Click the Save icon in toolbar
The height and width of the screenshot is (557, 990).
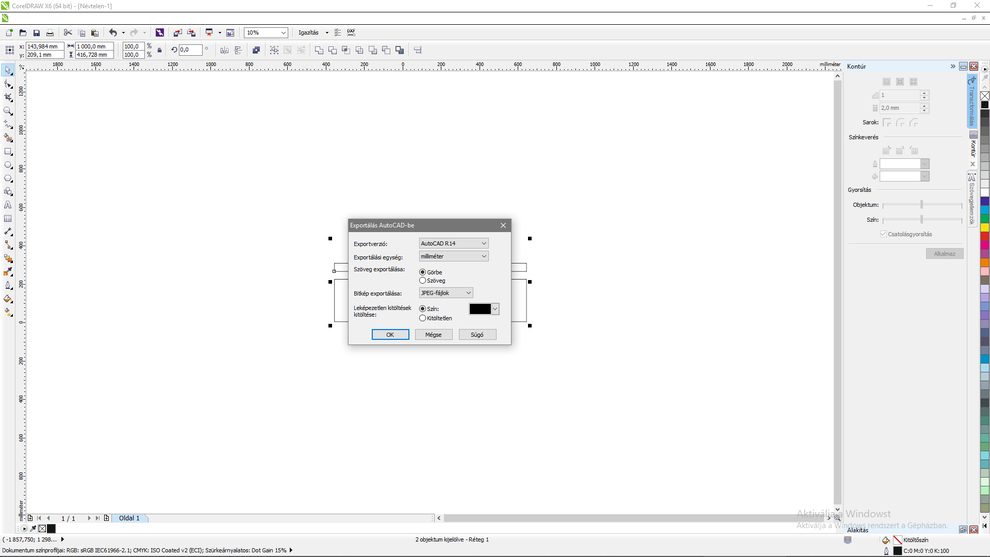pos(36,33)
